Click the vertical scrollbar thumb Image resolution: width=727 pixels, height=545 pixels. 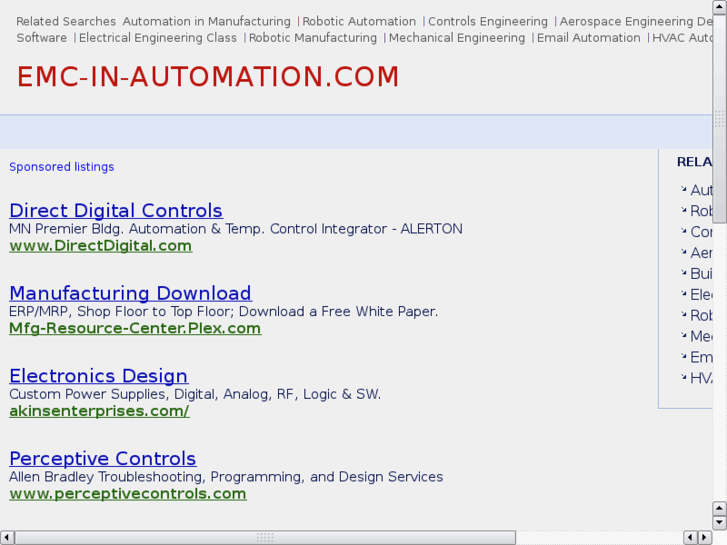click(x=719, y=119)
